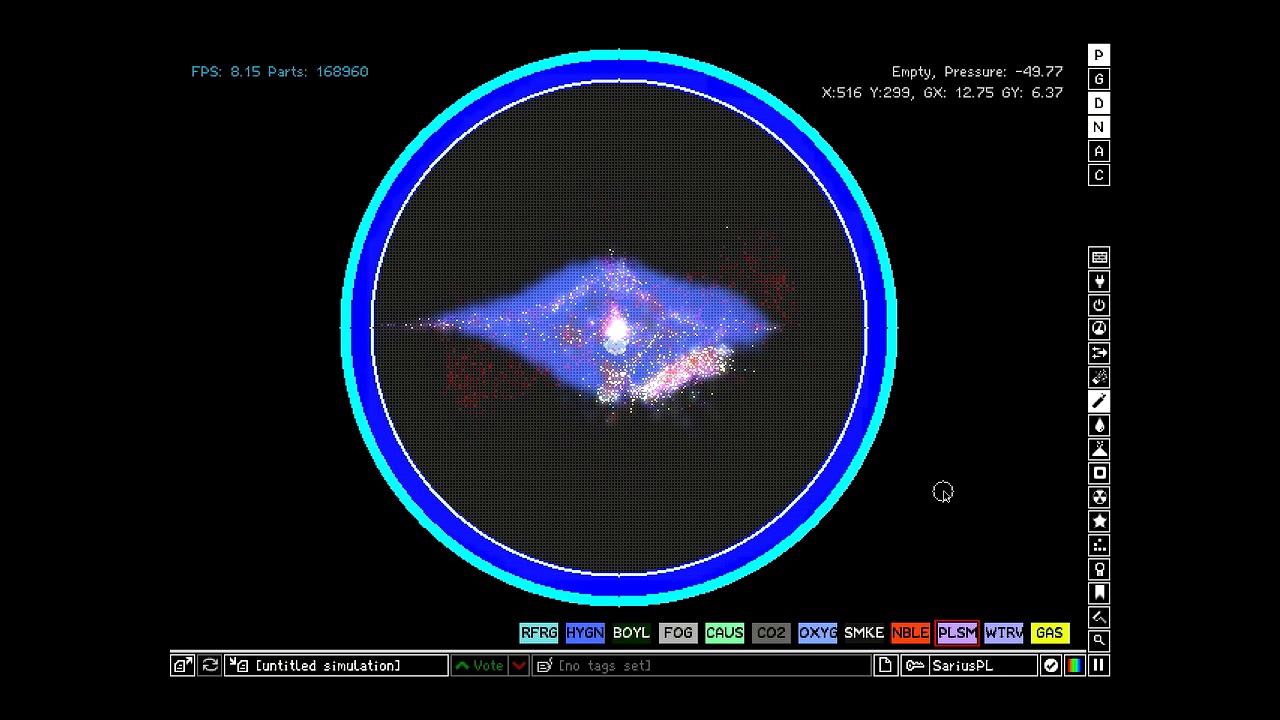Open the Powered Materials power-symbol icon
This screenshot has height=720, width=1280.
pos(1099,306)
